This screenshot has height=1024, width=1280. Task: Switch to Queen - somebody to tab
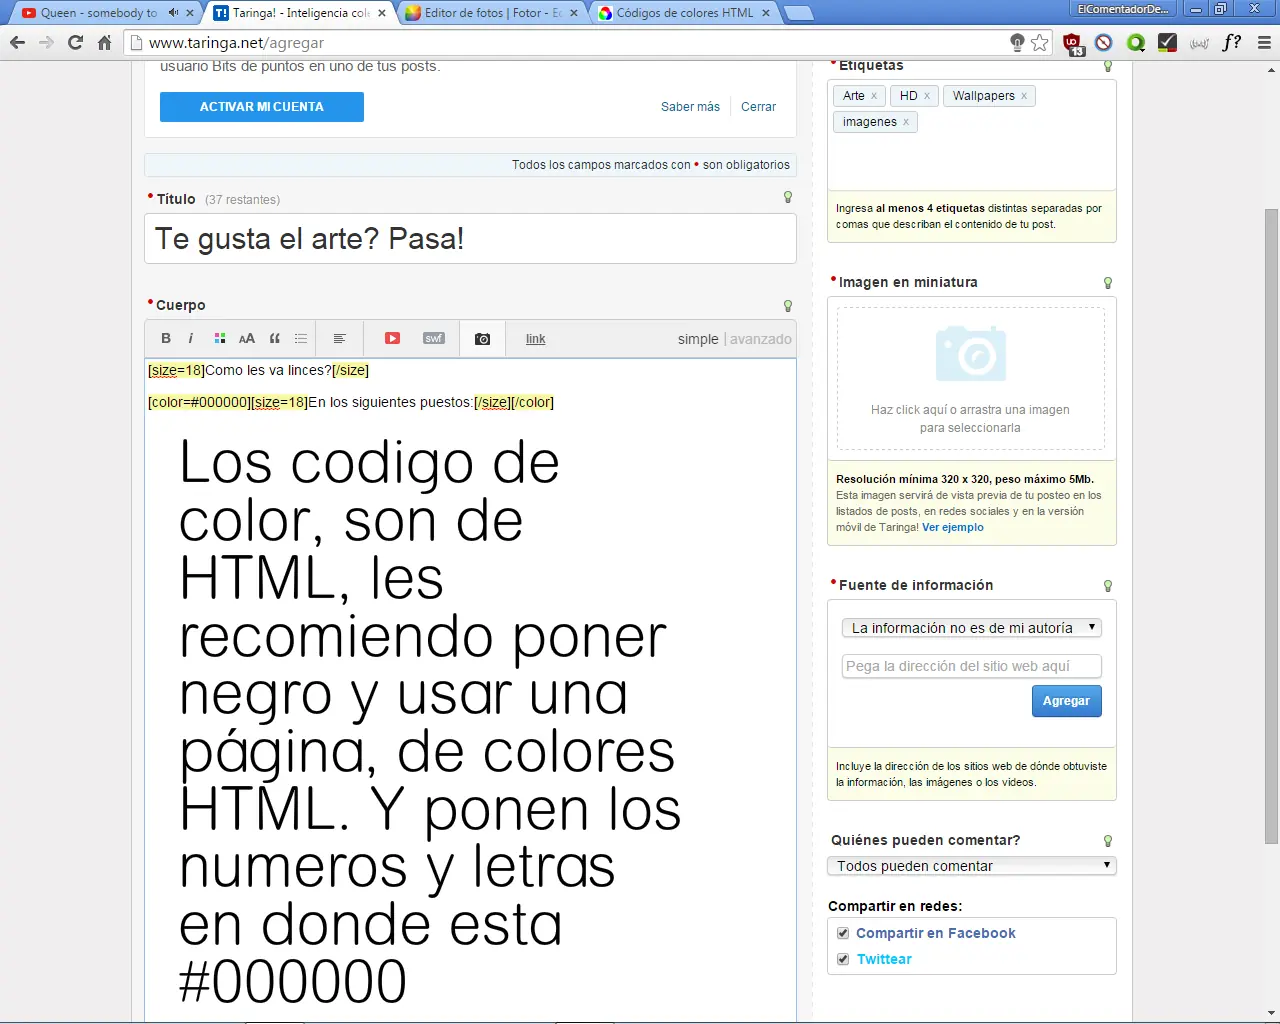click(99, 13)
